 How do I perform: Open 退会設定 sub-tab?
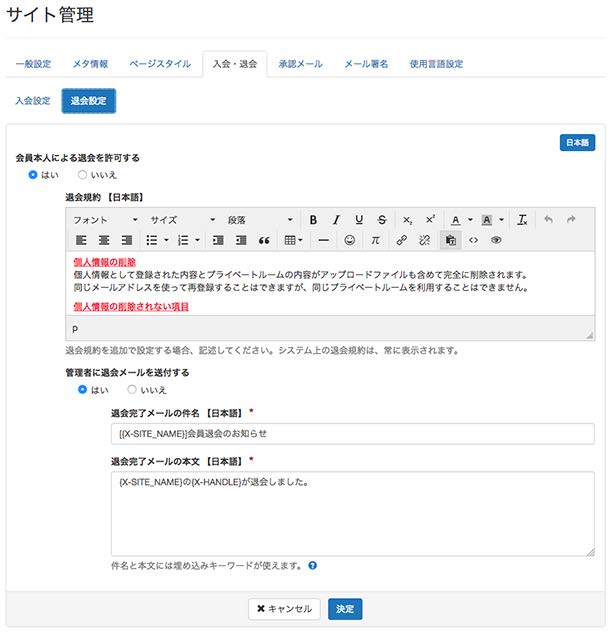(x=89, y=100)
